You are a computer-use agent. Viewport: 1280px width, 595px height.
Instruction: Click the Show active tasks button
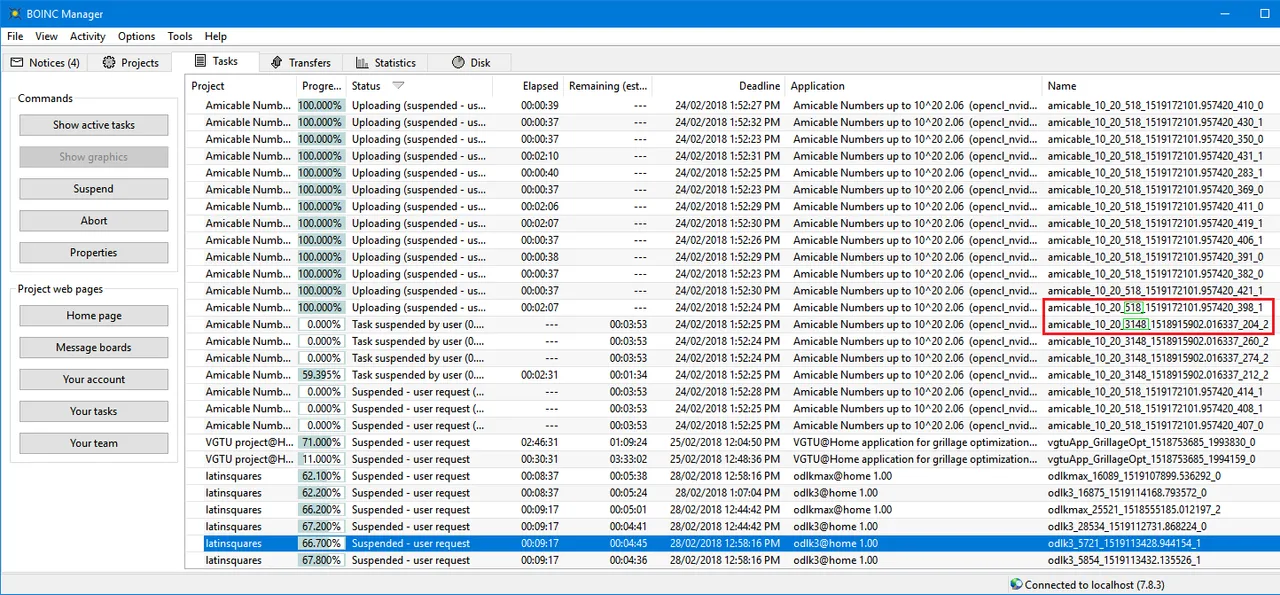(x=94, y=125)
